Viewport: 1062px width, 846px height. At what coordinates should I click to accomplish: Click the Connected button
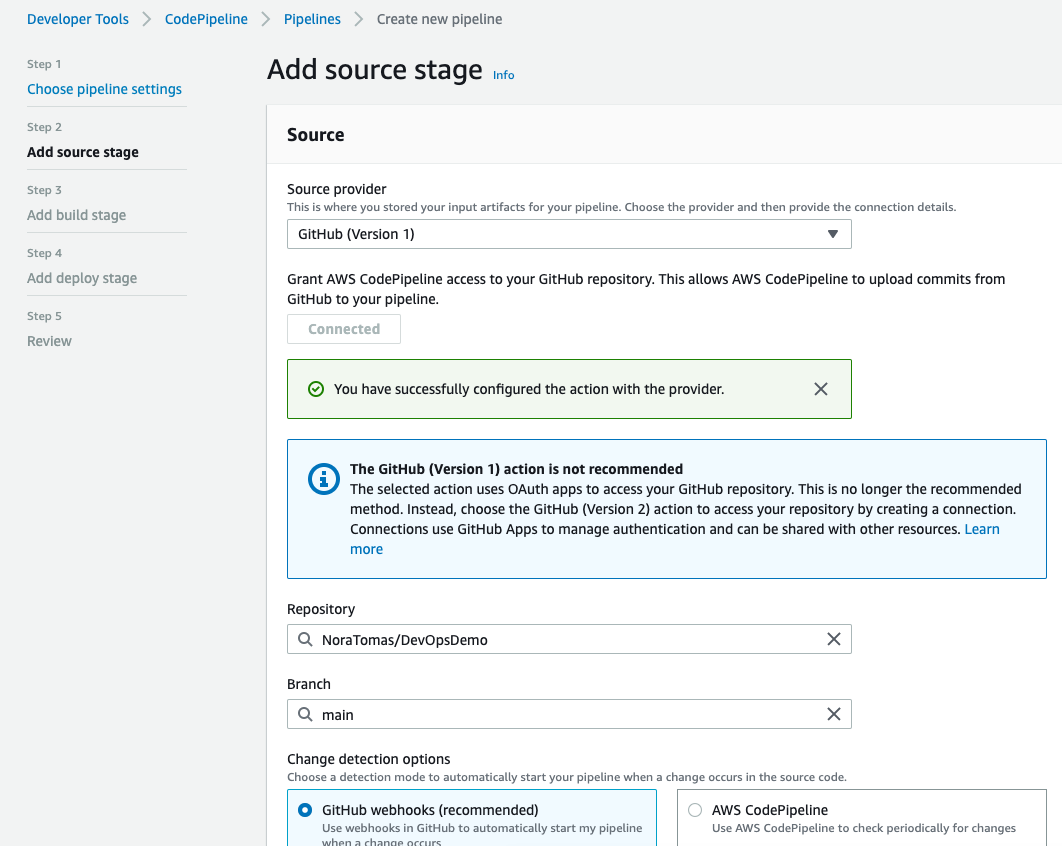coord(344,329)
